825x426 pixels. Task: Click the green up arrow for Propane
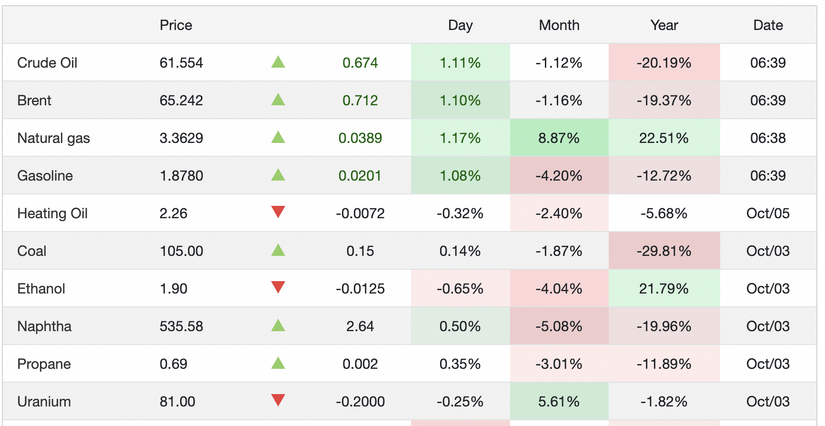(x=278, y=364)
